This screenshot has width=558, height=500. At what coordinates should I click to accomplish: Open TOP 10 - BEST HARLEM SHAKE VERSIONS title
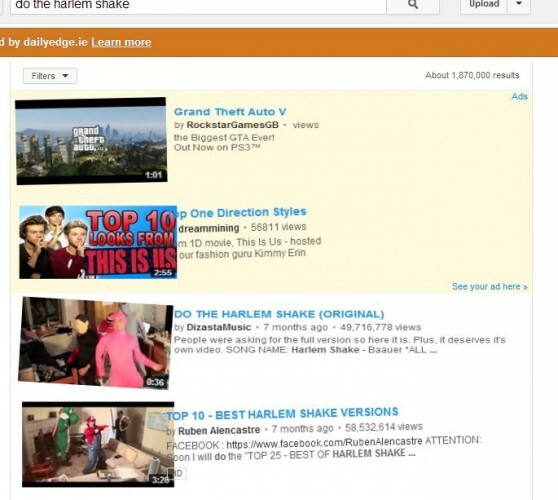coord(282,414)
